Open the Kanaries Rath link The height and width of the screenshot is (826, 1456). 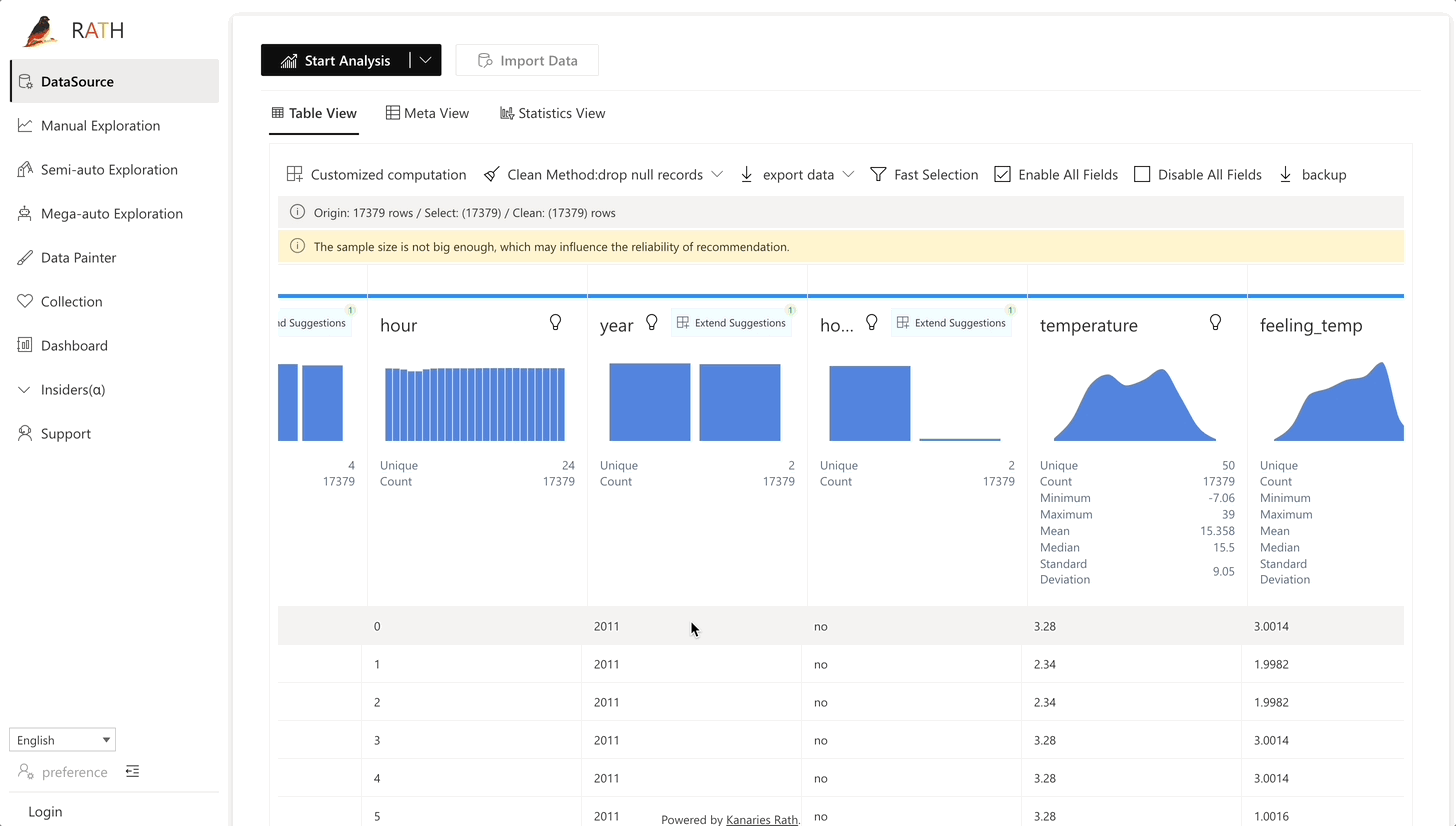click(x=761, y=820)
